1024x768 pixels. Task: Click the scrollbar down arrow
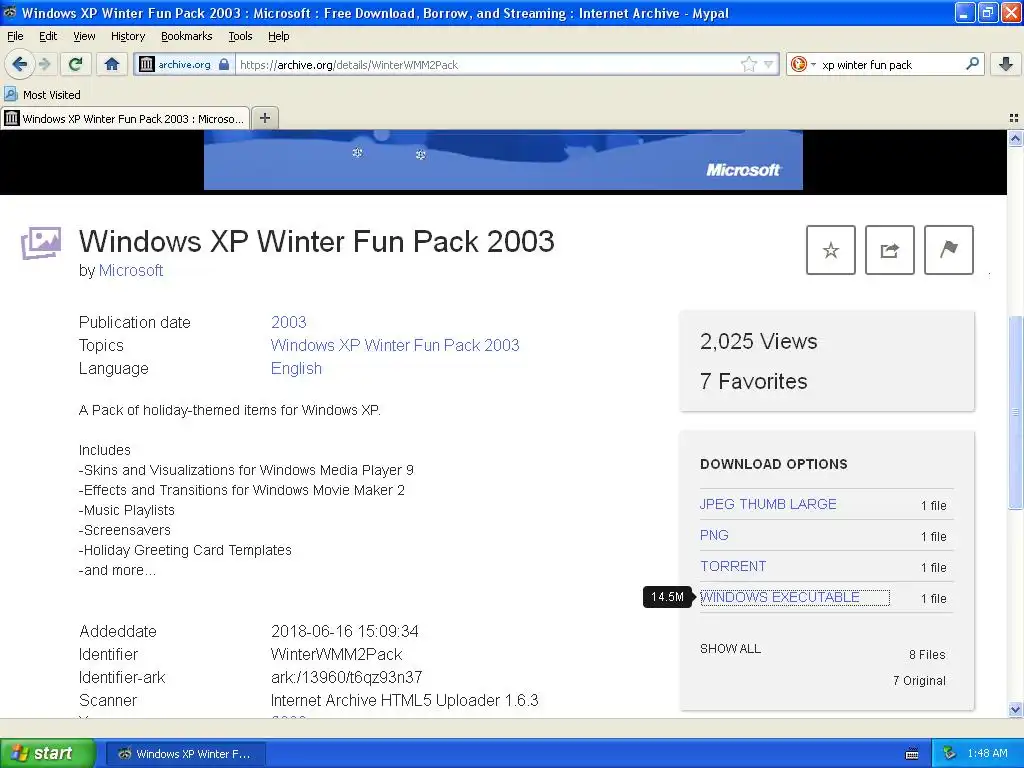(x=1015, y=709)
